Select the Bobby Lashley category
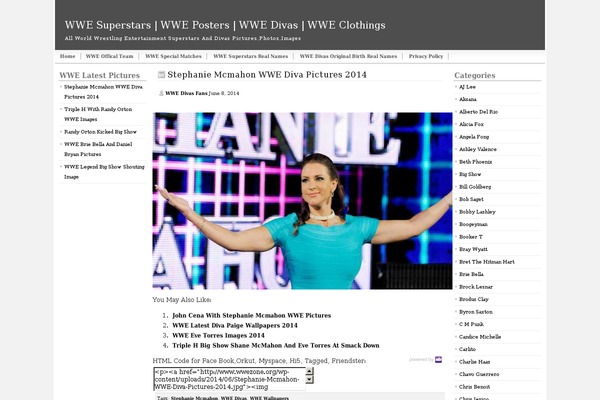600x400 pixels. click(477, 212)
